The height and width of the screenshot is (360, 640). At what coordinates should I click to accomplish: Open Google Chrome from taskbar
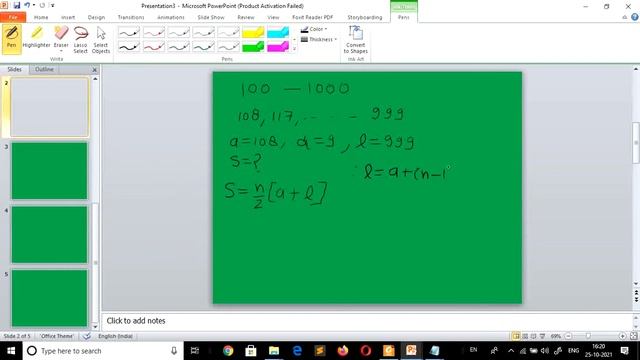pyautogui.click(x=228, y=351)
